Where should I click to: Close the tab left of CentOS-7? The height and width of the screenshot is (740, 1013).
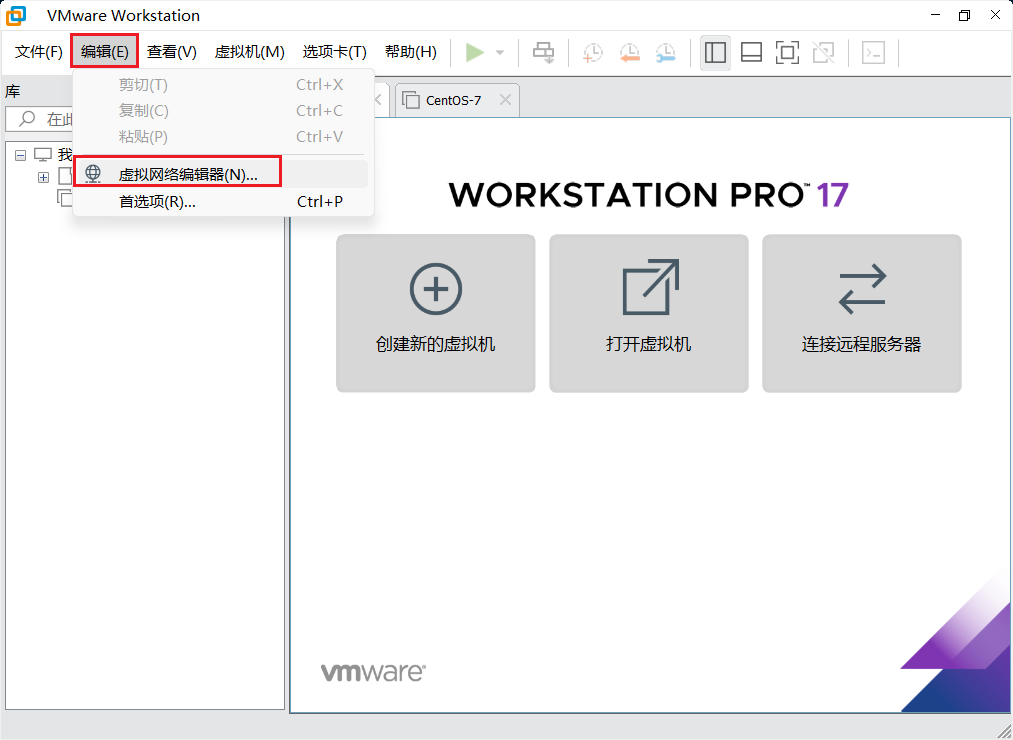point(378,100)
